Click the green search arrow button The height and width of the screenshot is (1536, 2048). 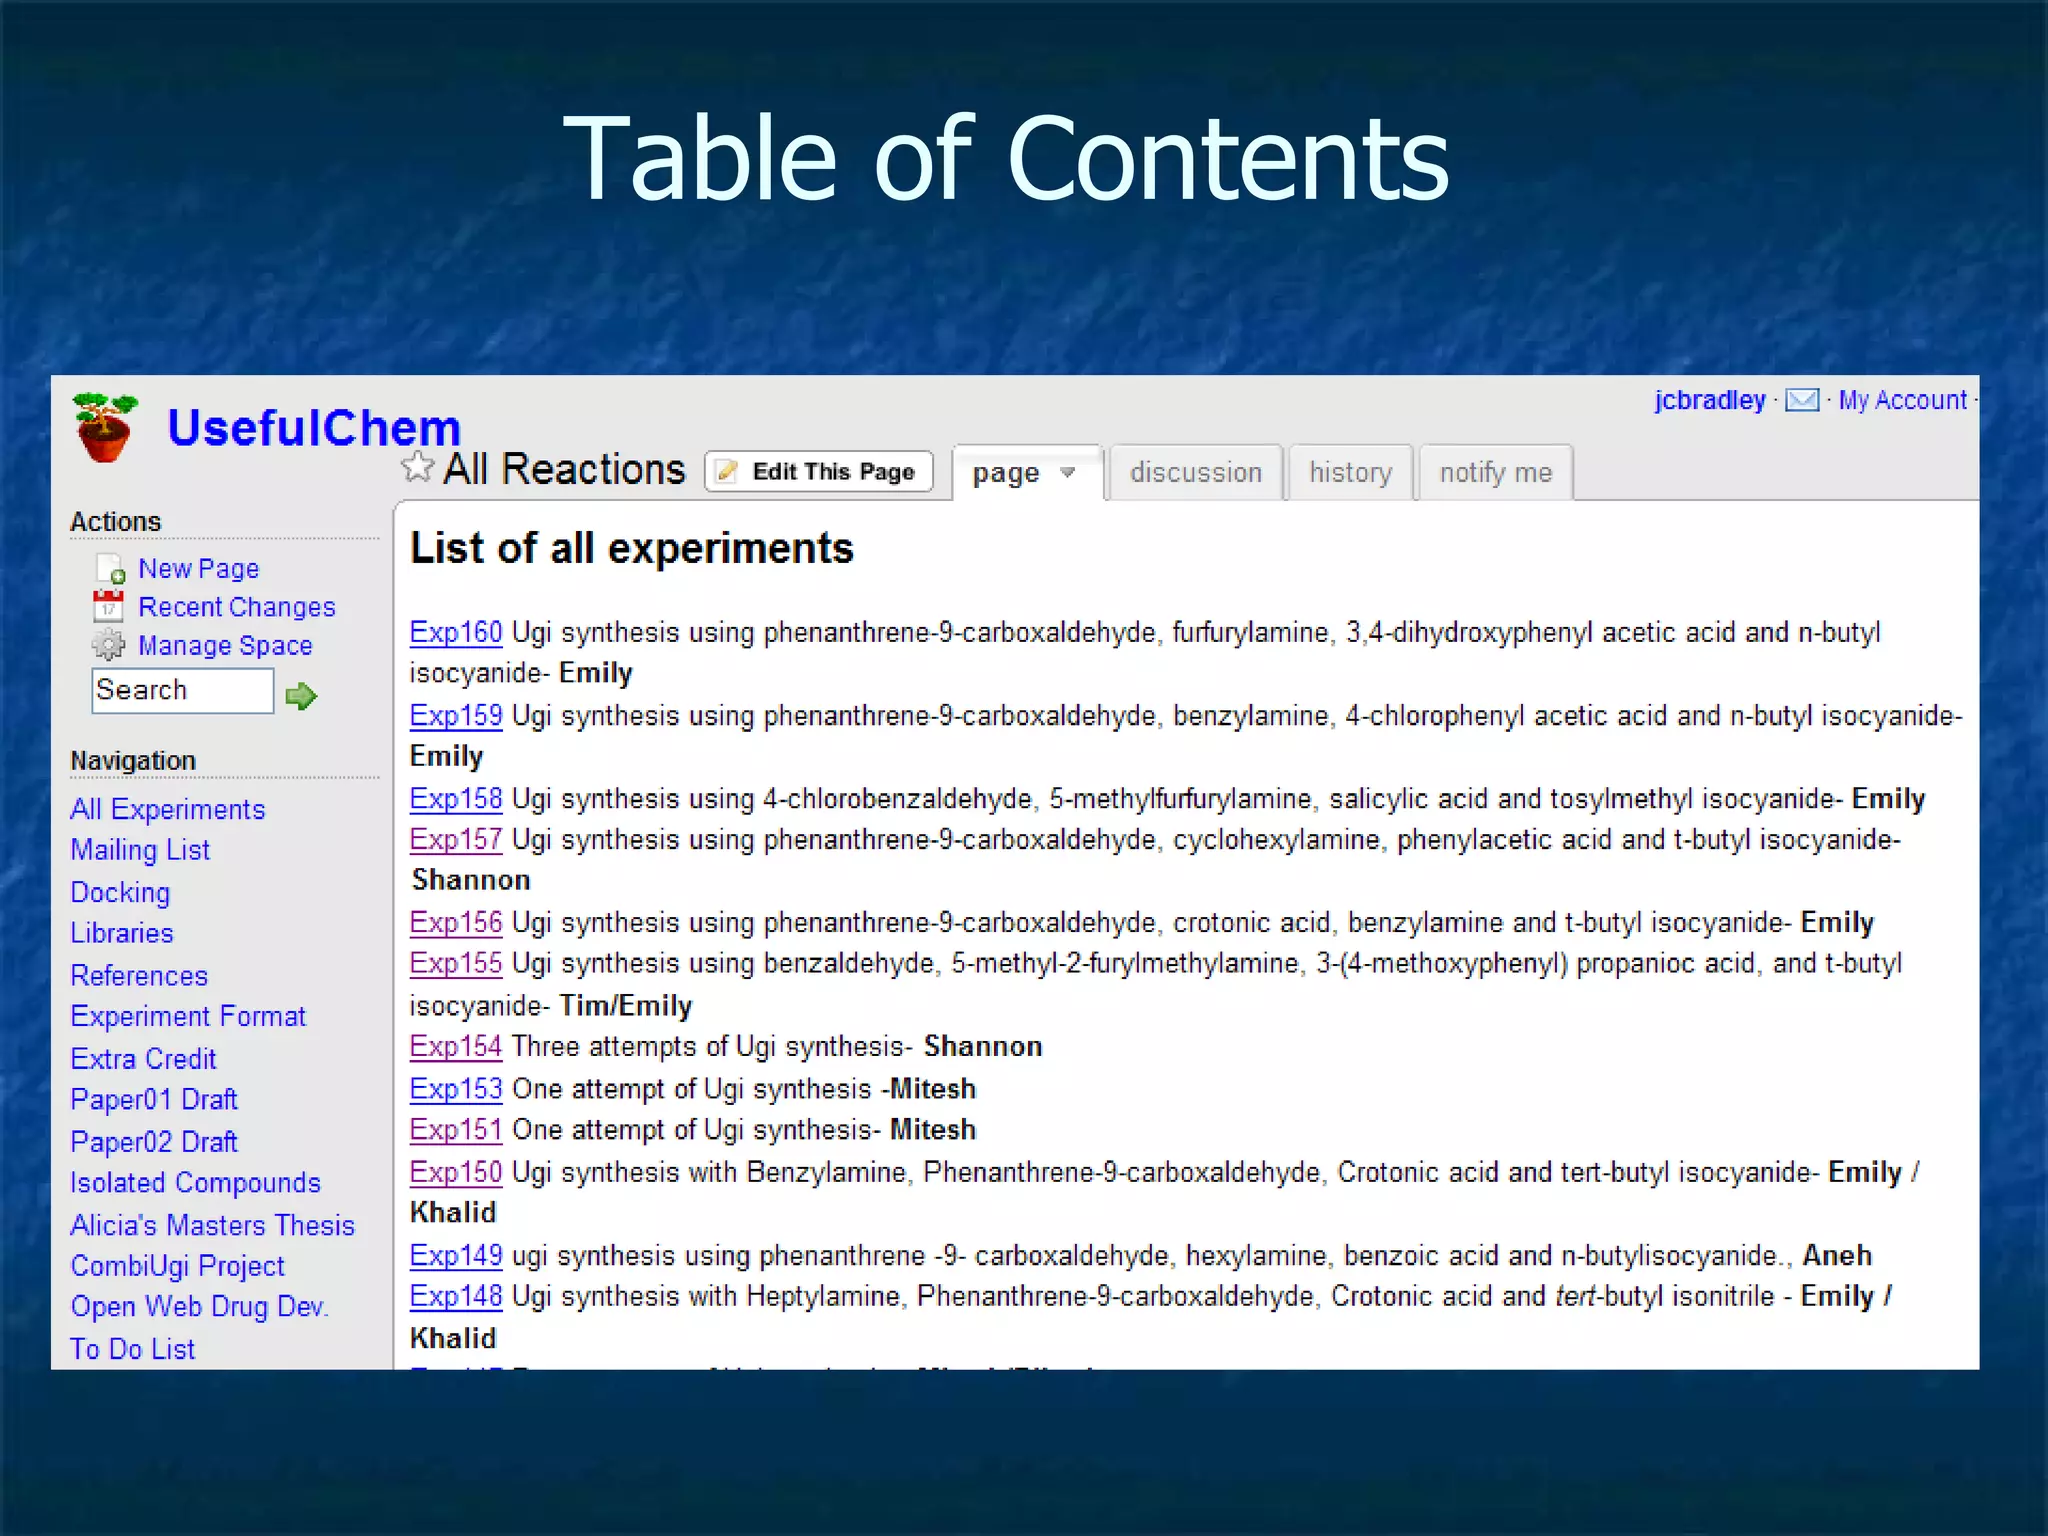coord(301,695)
